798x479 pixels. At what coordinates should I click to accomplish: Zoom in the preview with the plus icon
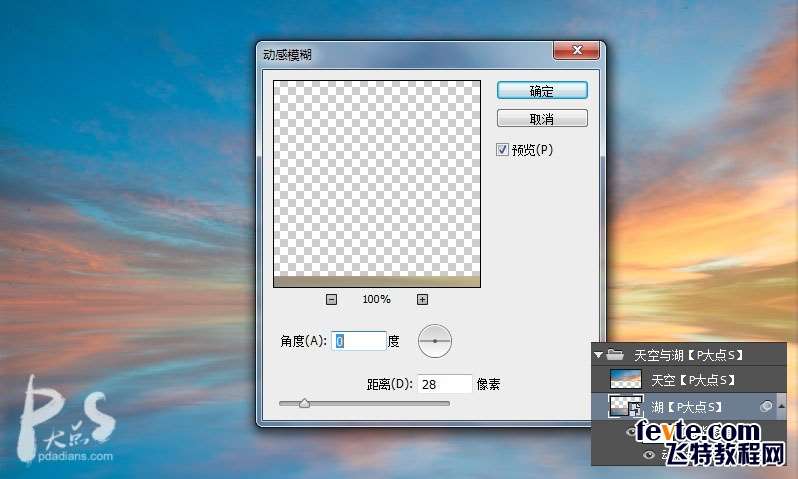(x=422, y=299)
